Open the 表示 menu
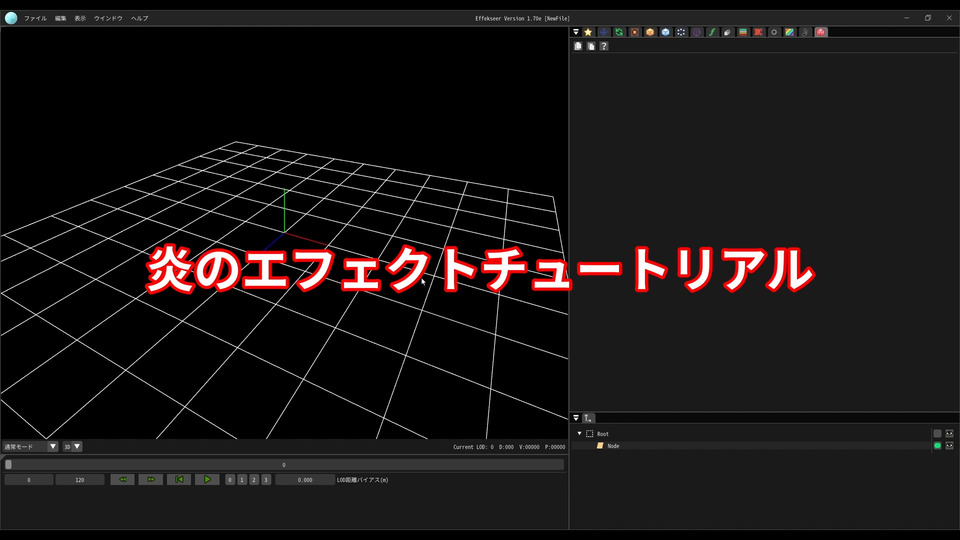The width and height of the screenshot is (960, 540). click(x=80, y=18)
